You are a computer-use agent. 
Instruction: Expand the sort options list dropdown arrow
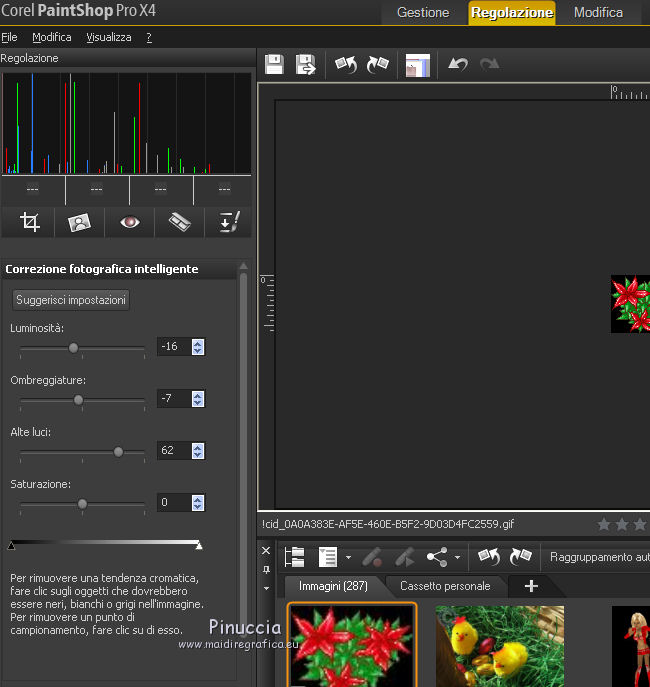(x=348, y=558)
